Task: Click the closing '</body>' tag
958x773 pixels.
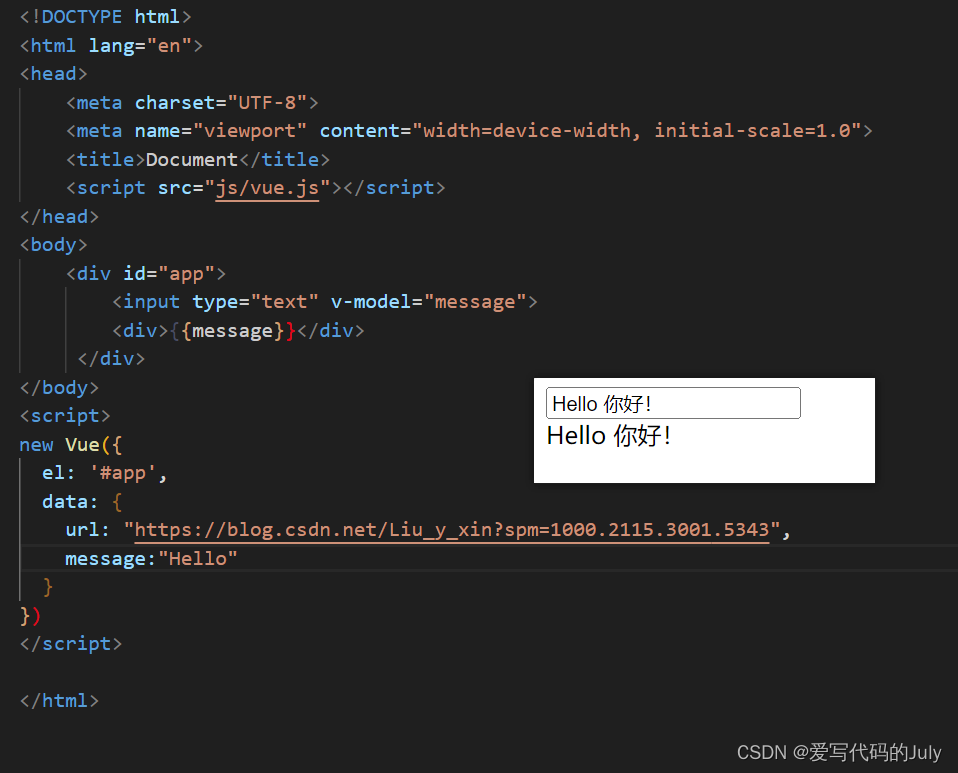Action: point(59,388)
